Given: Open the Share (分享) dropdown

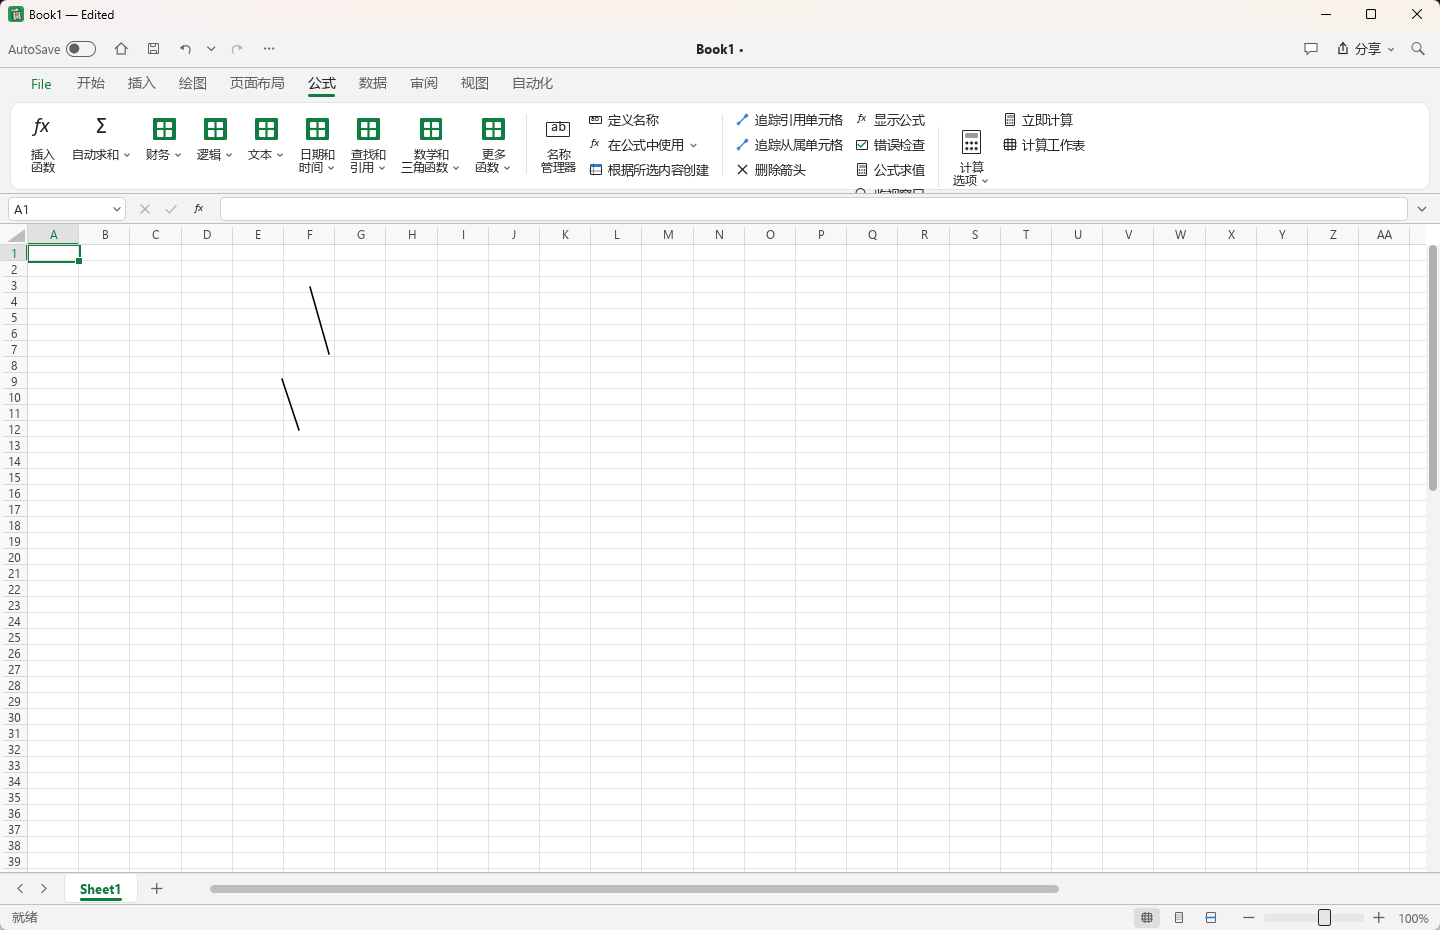Looking at the screenshot, I should click(1365, 49).
